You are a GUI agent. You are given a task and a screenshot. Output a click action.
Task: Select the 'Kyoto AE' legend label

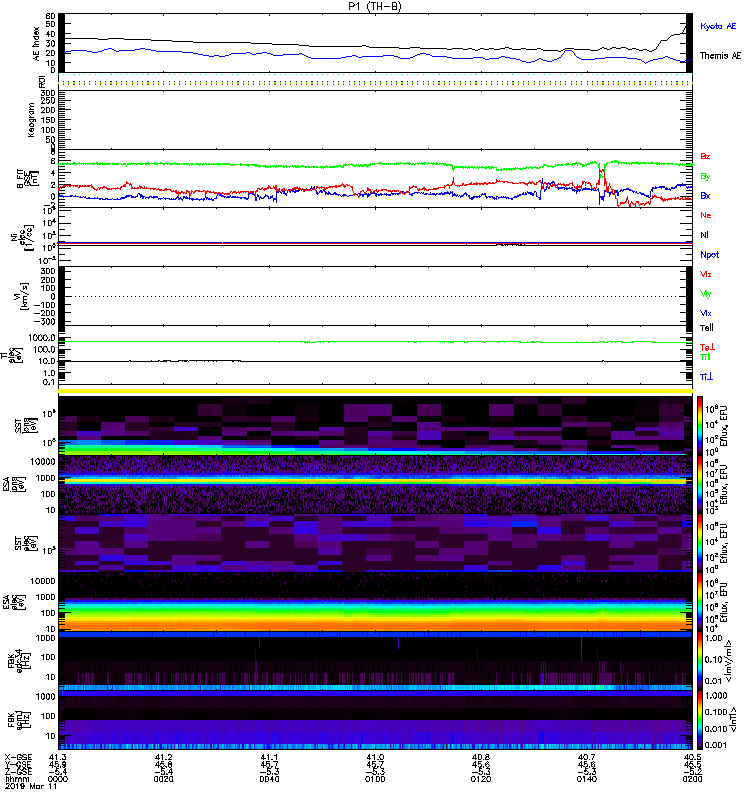tap(718, 26)
